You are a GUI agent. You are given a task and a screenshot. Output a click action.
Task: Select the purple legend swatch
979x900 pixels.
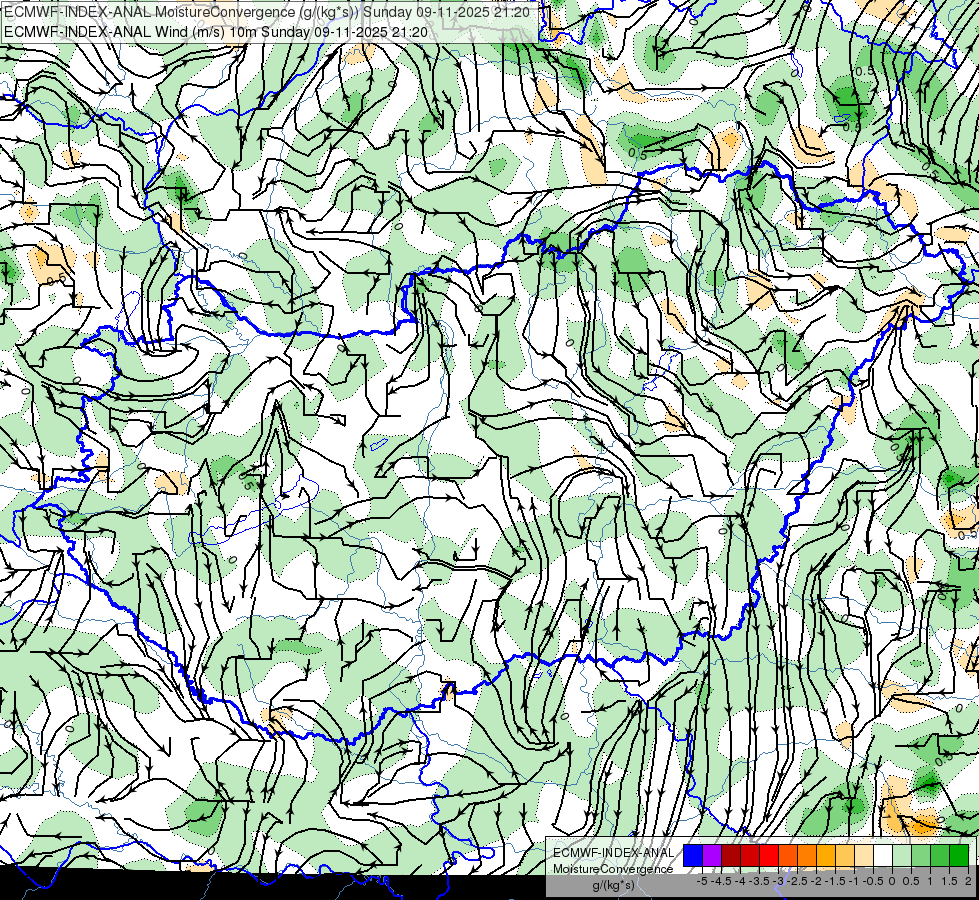pyautogui.click(x=712, y=855)
